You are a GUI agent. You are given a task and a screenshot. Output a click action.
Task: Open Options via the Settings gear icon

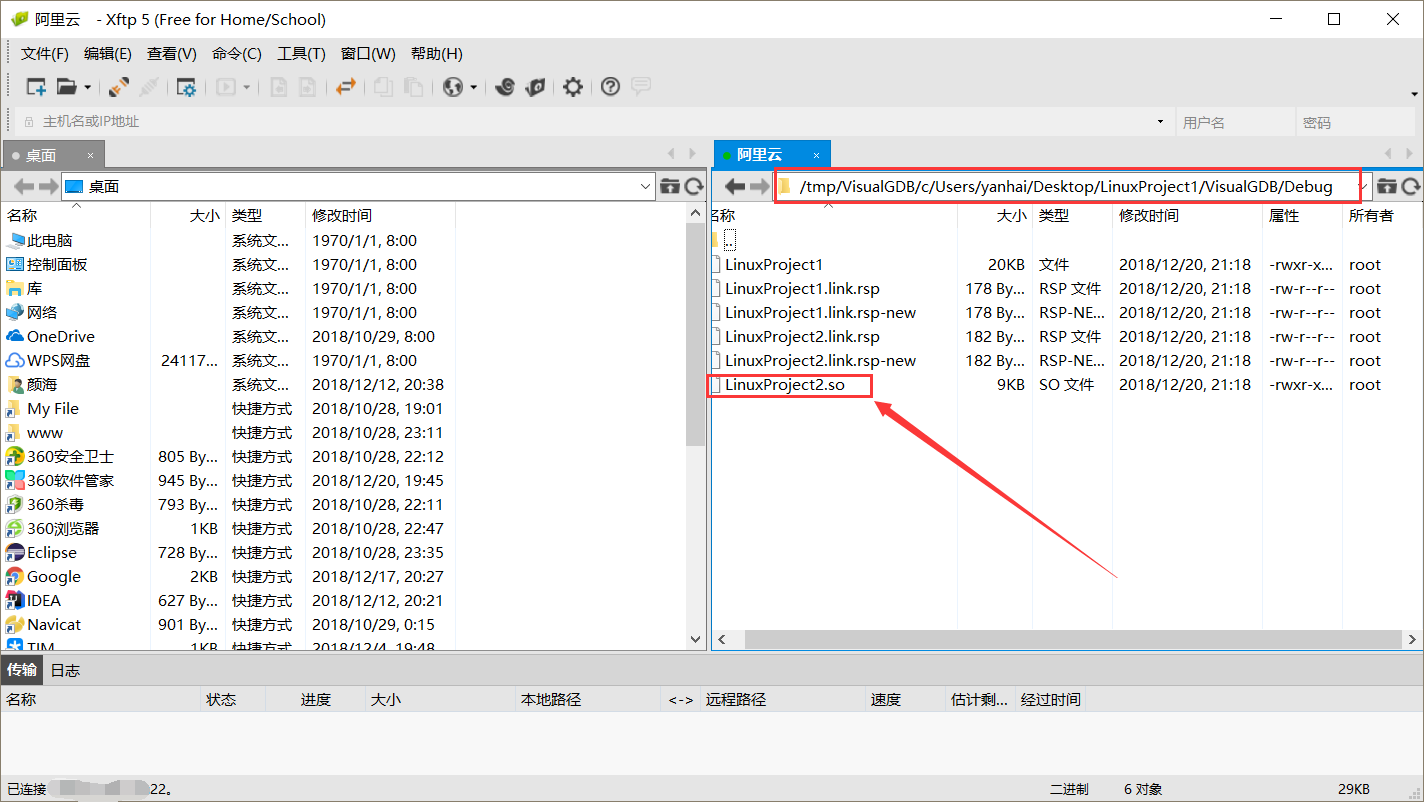[572, 87]
